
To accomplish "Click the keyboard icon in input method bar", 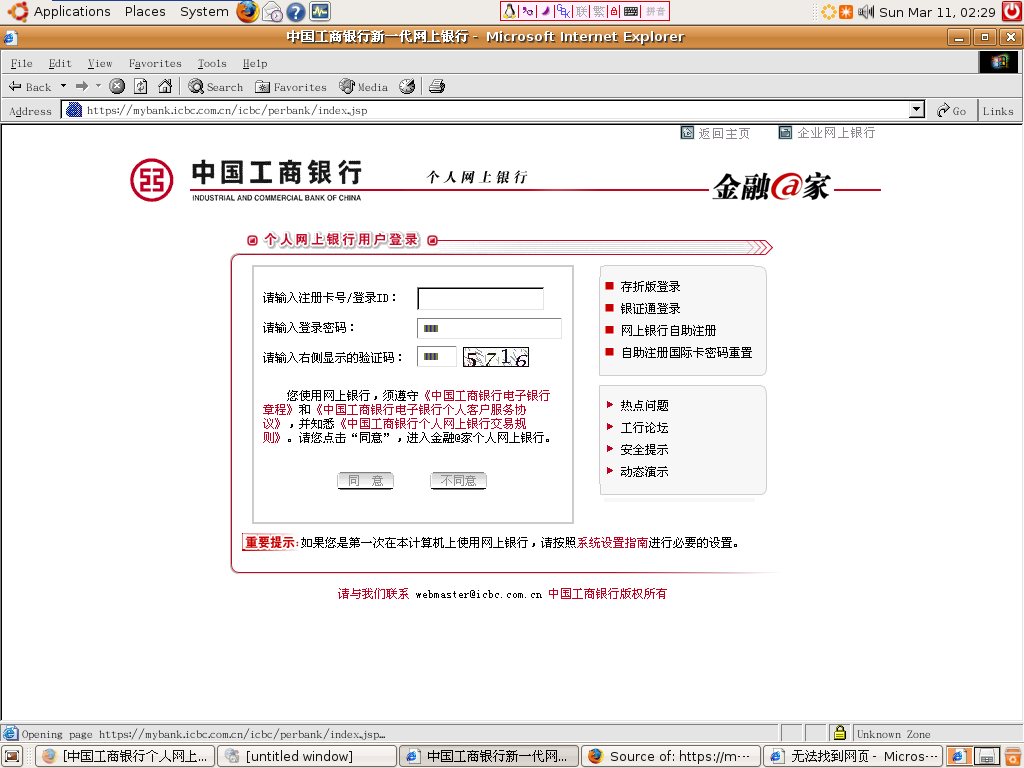I will pyautogui.click(x=631, y=11).
